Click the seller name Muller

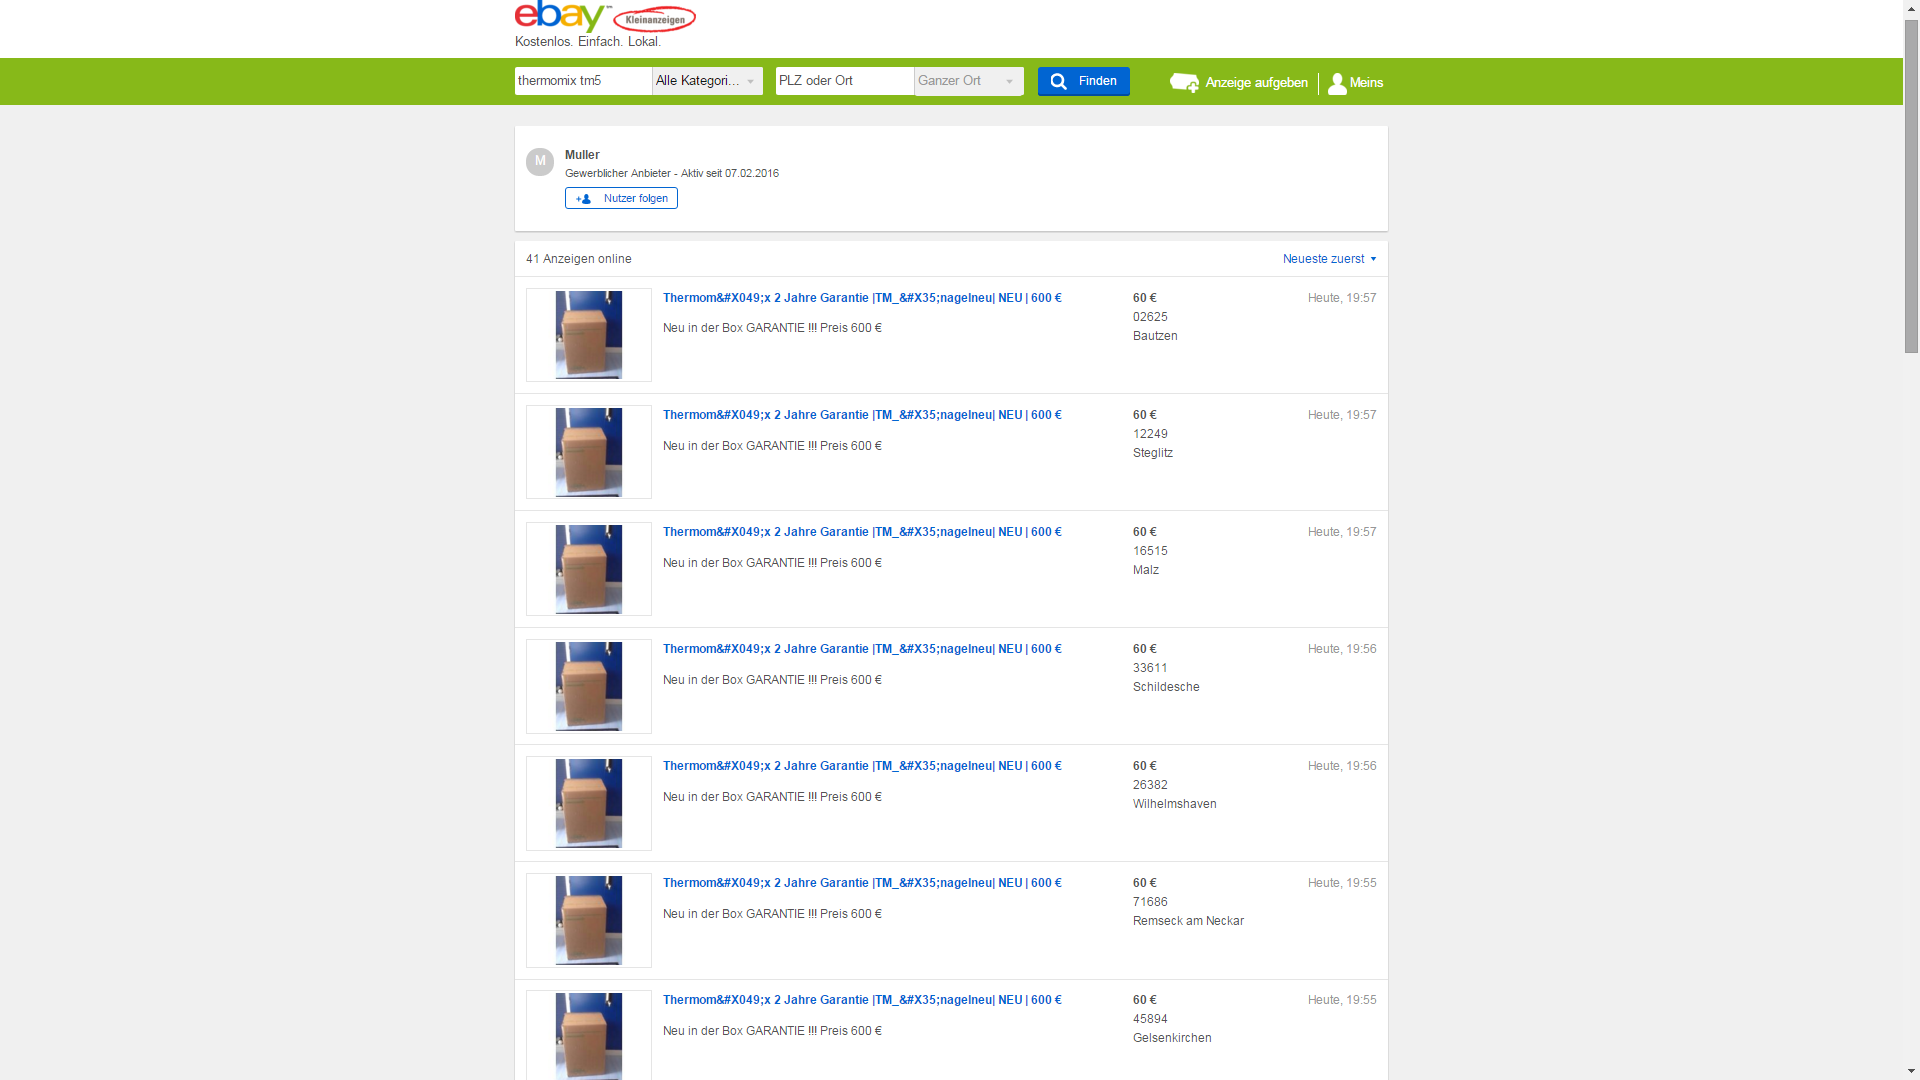(582, 155)
